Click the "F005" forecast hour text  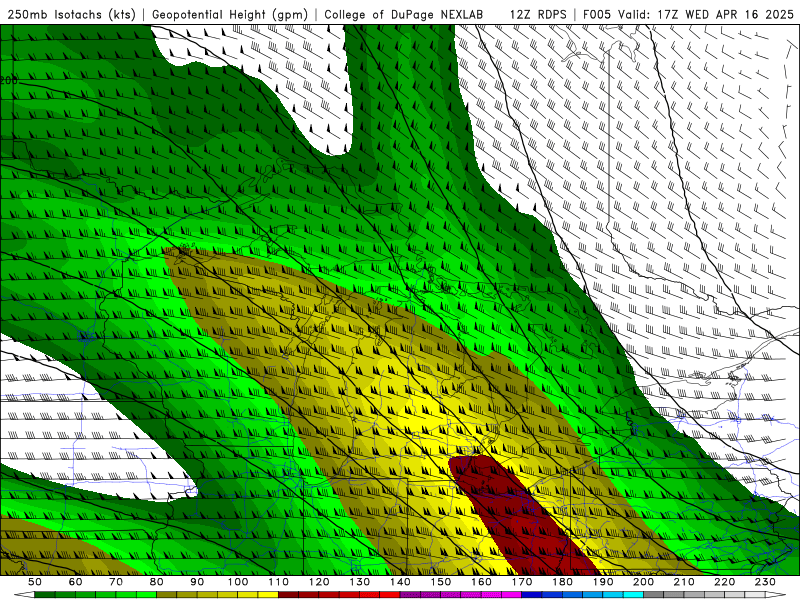click(x=597, y=15)
